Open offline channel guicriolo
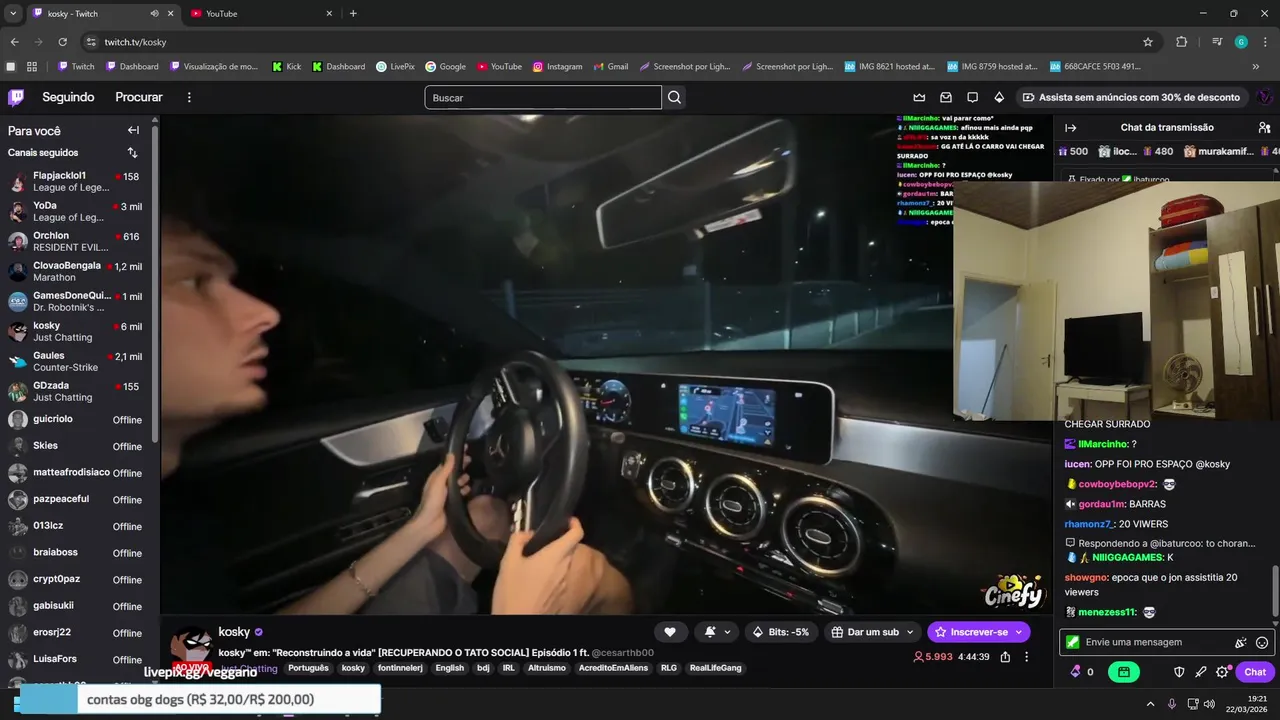The width and height of the screenshot is (1280, 720). tap(78, 419)
